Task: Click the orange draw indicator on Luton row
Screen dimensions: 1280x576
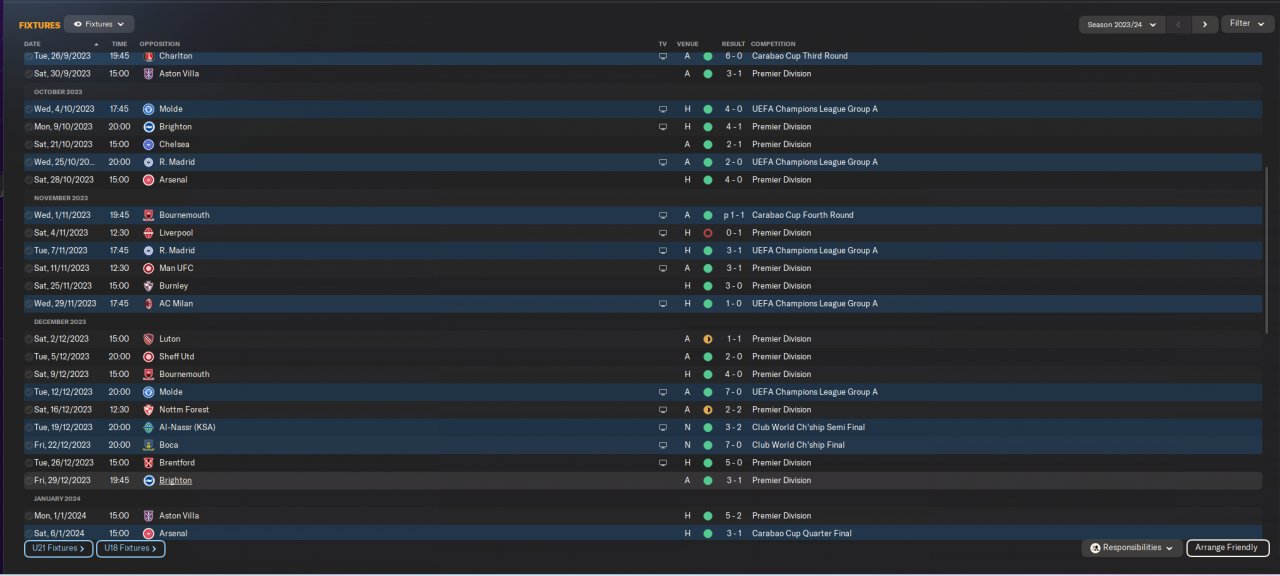Action: click(x=707, y=339)
